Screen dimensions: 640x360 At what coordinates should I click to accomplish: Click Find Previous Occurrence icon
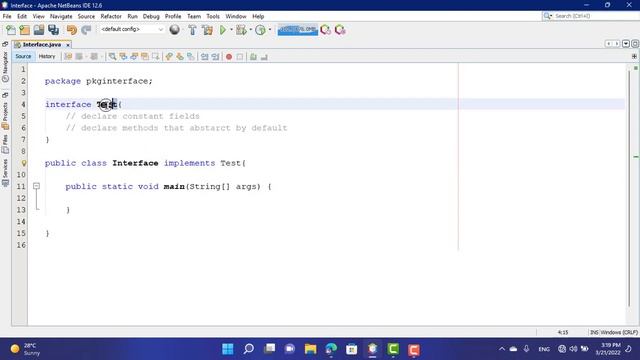(x=123, y=57)
